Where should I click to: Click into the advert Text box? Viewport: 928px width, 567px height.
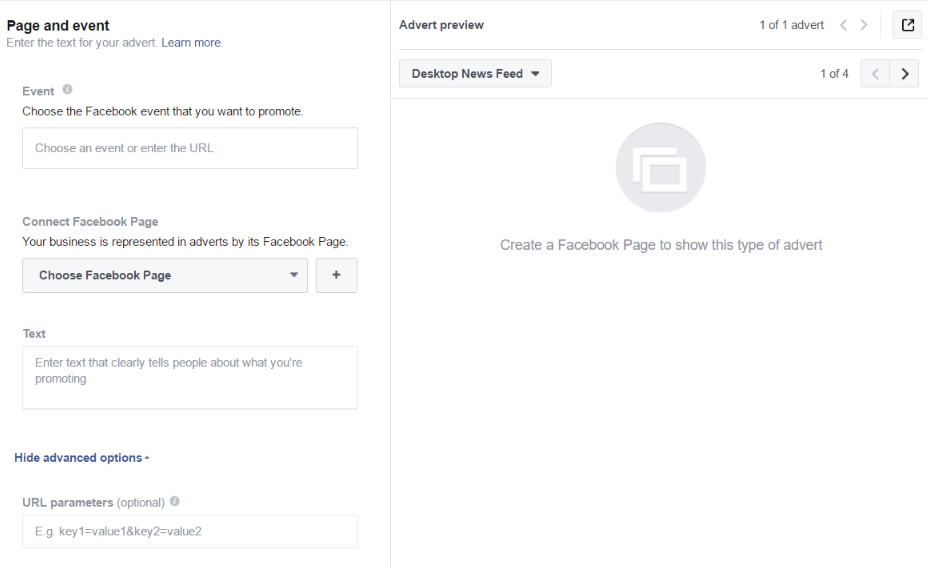pos(190,377)
